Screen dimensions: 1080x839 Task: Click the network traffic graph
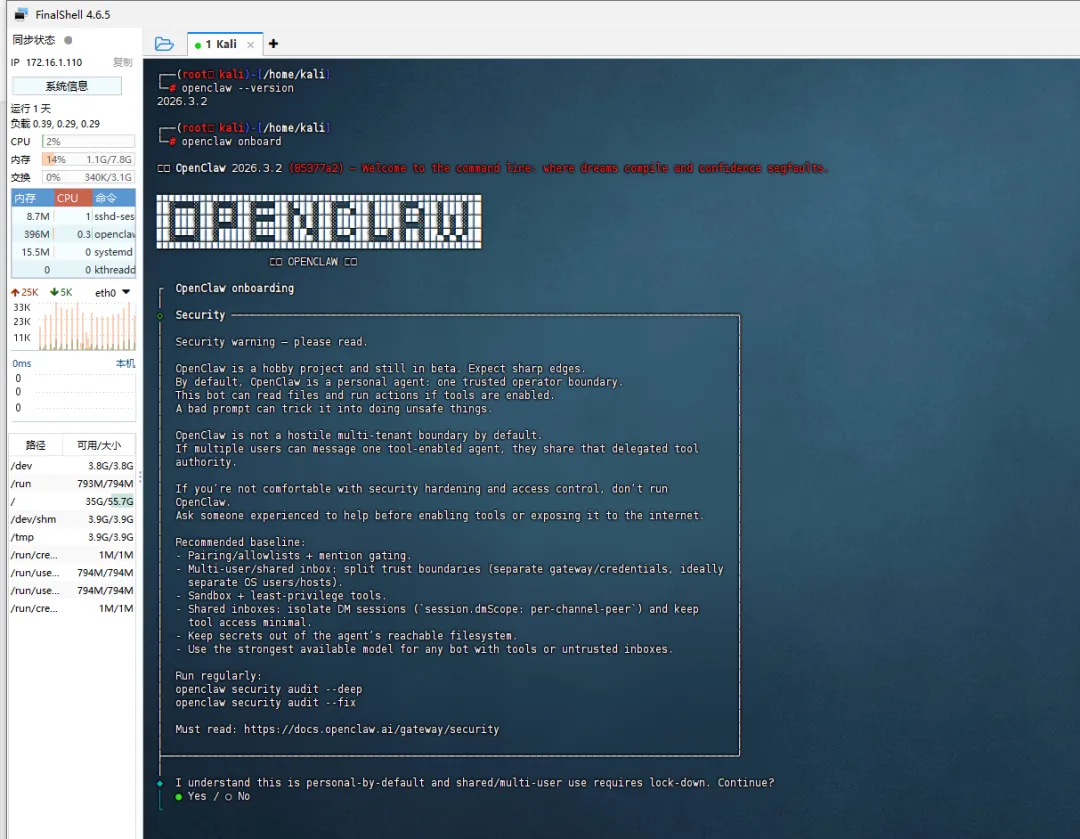point(87,326)
